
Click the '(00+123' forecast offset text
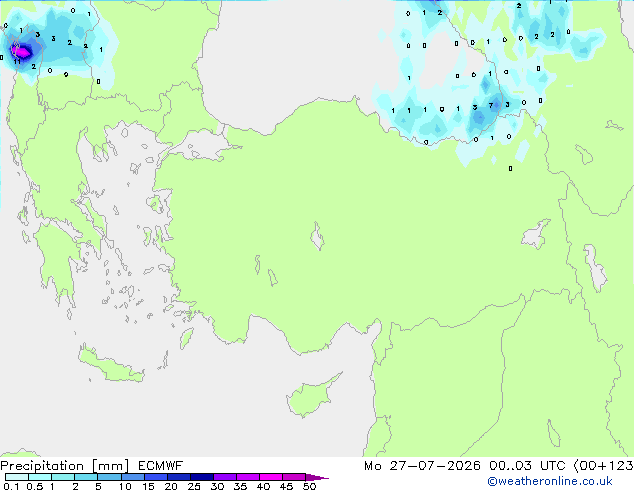[x=603, y=466]
